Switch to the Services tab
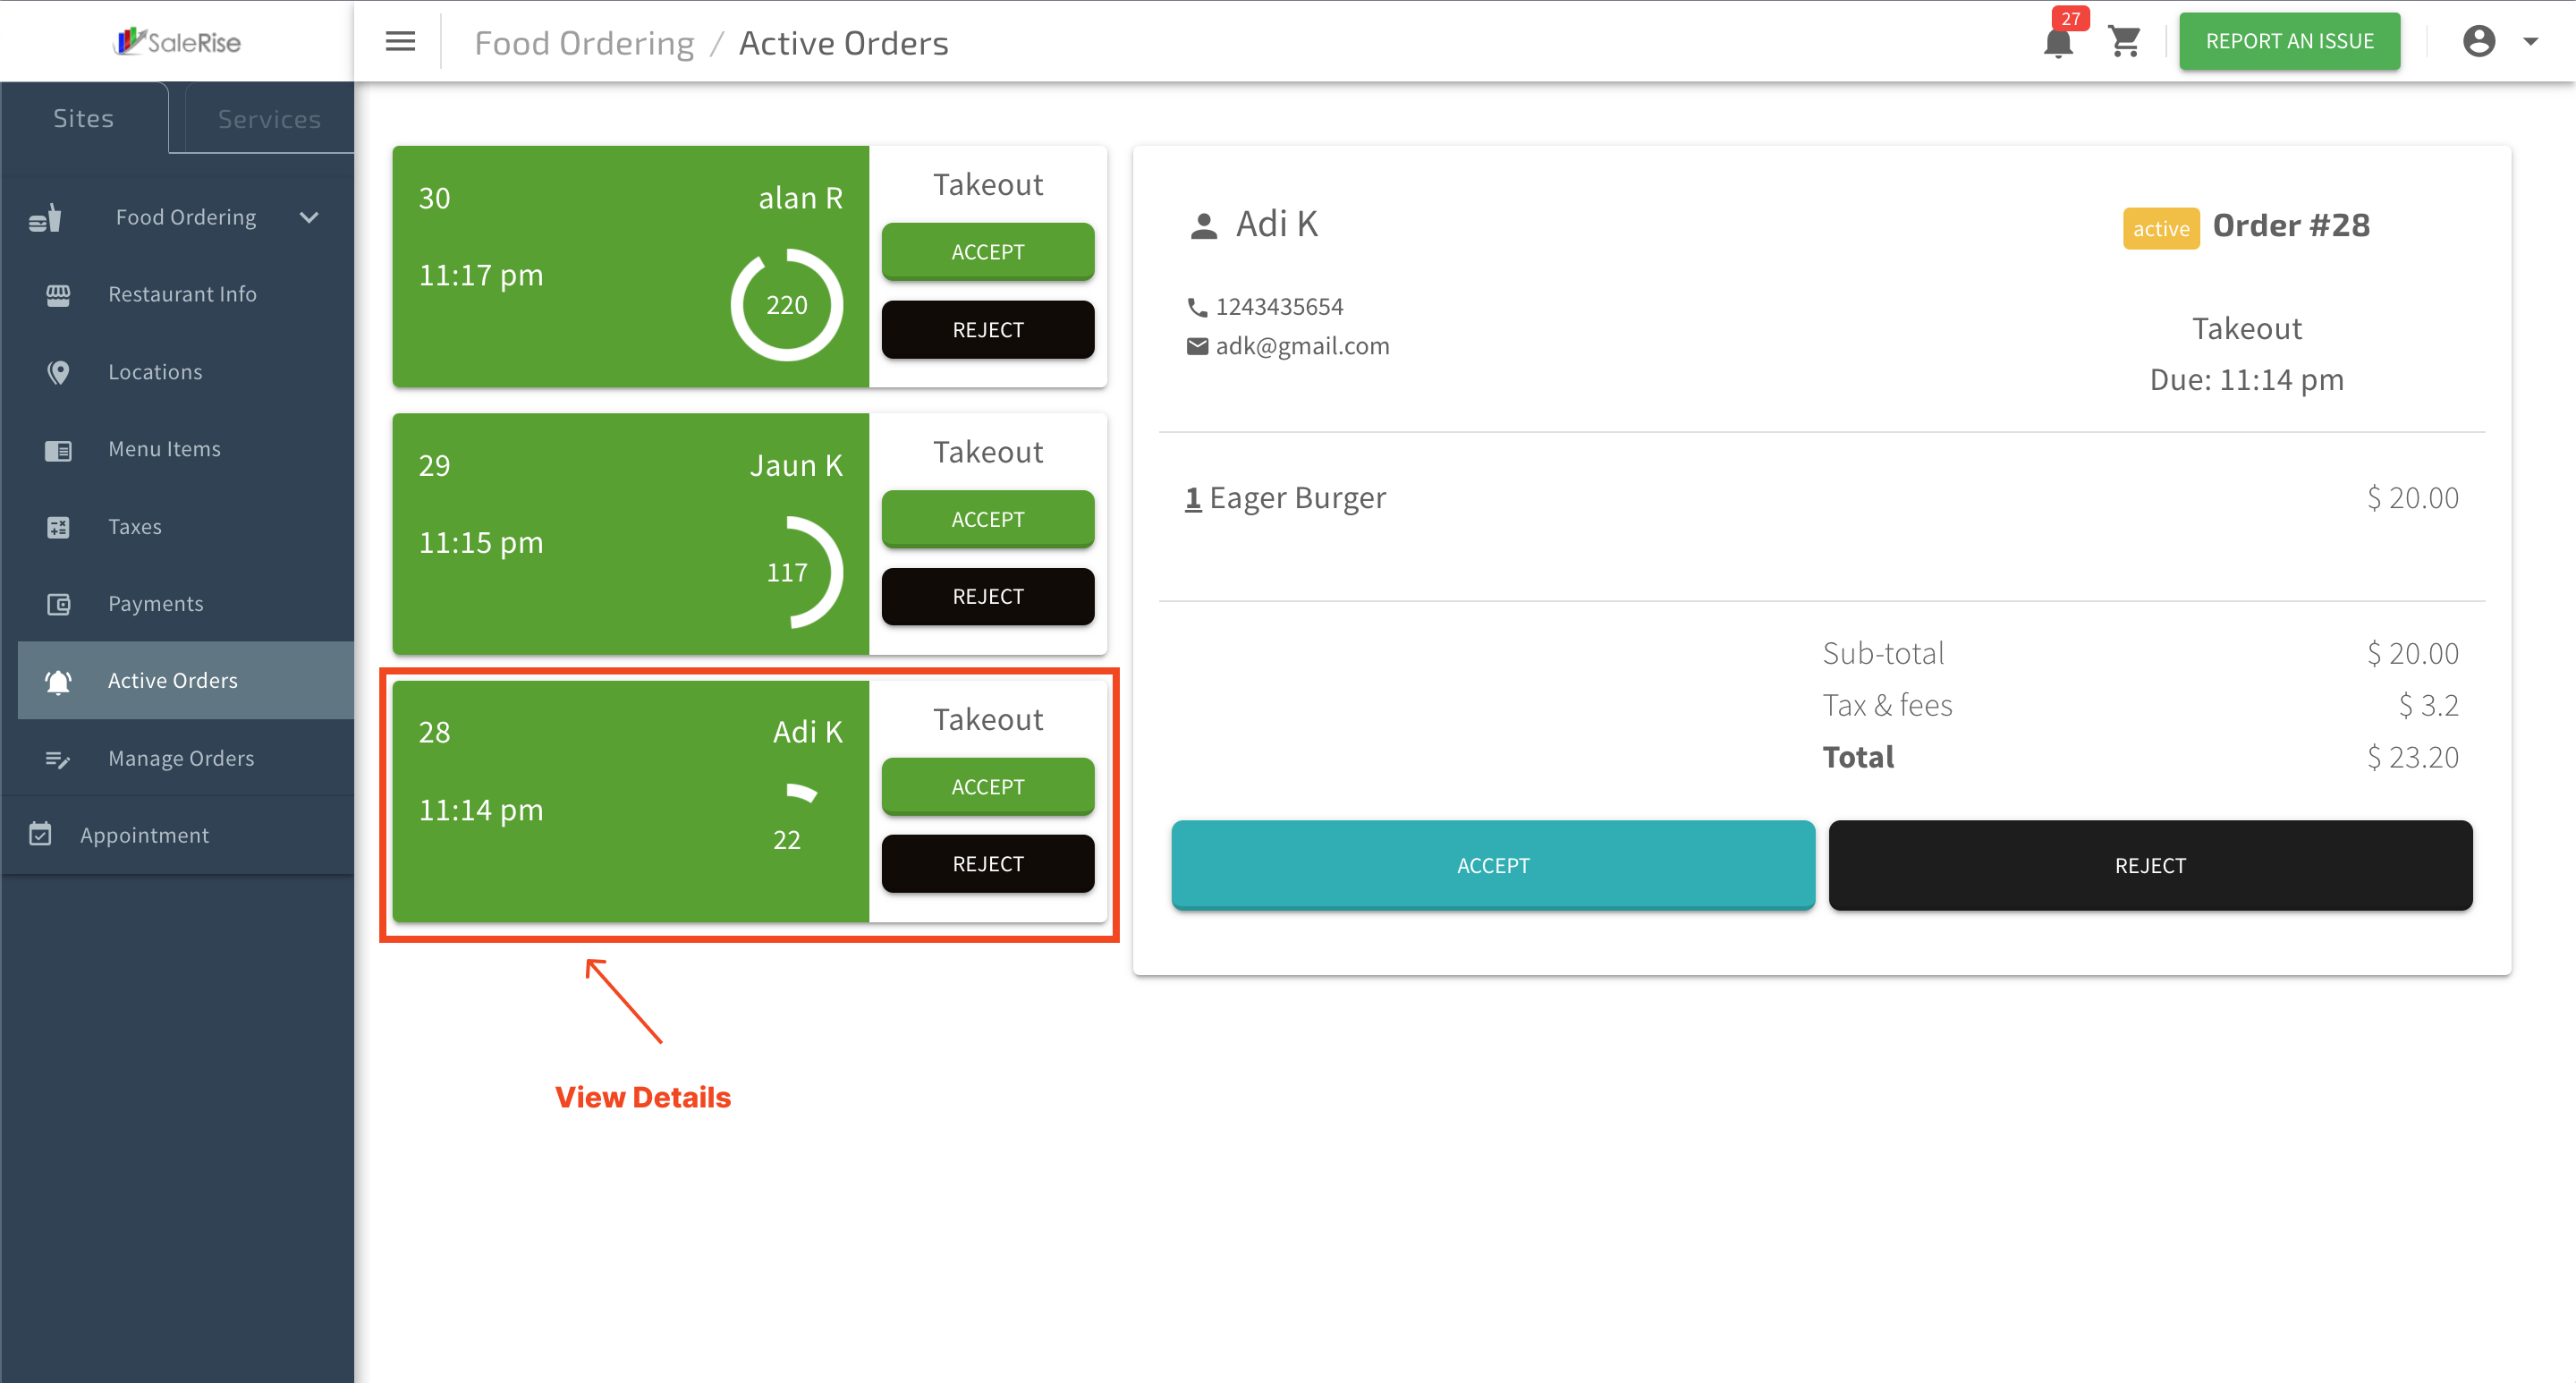The height and width of the screenshot is (1383, 2576). (x=269, y=119)
